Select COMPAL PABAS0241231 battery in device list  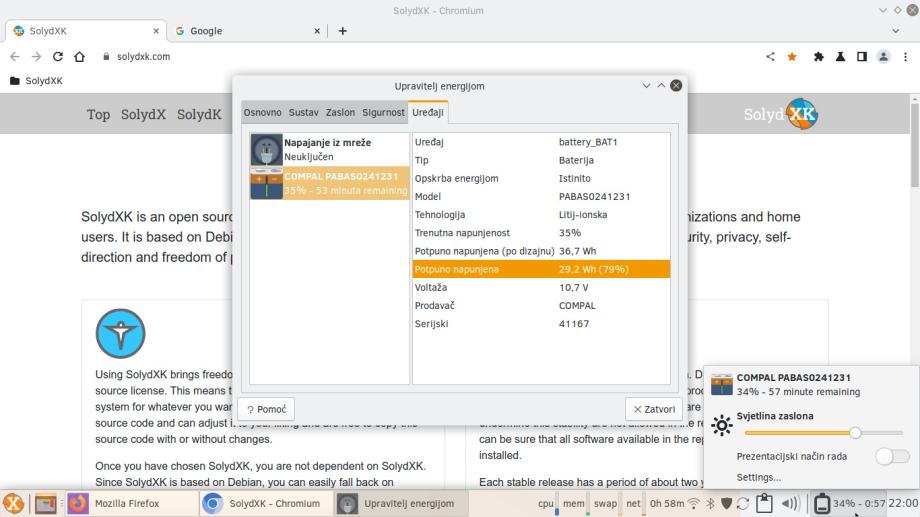pos(329,183)
